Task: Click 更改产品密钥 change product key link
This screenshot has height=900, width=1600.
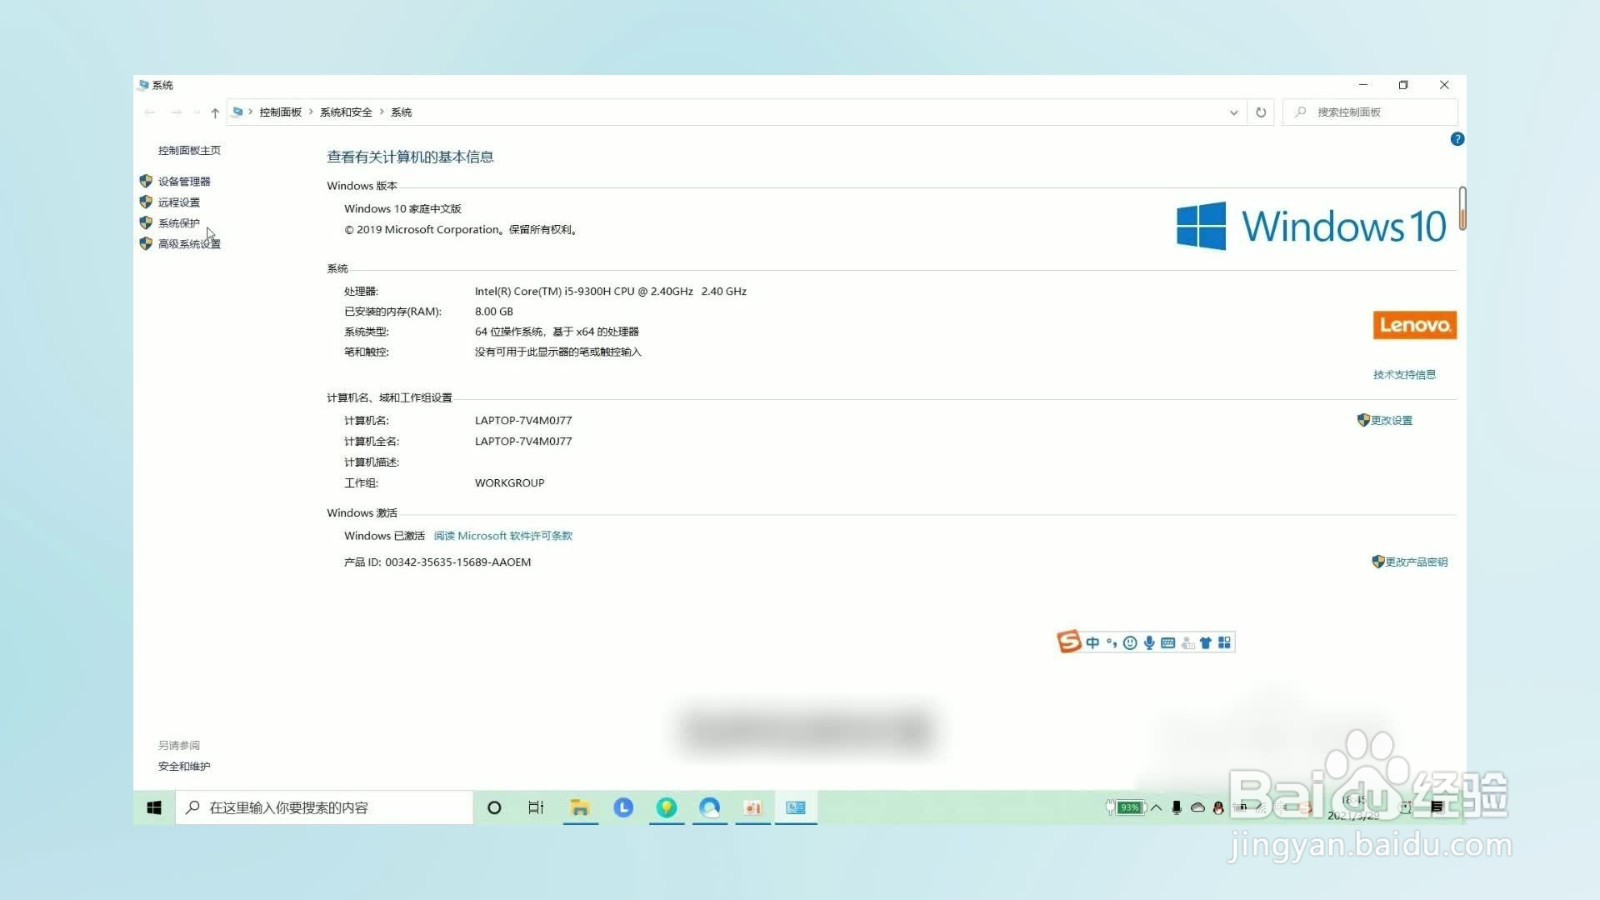Action: click(1416, 562)
